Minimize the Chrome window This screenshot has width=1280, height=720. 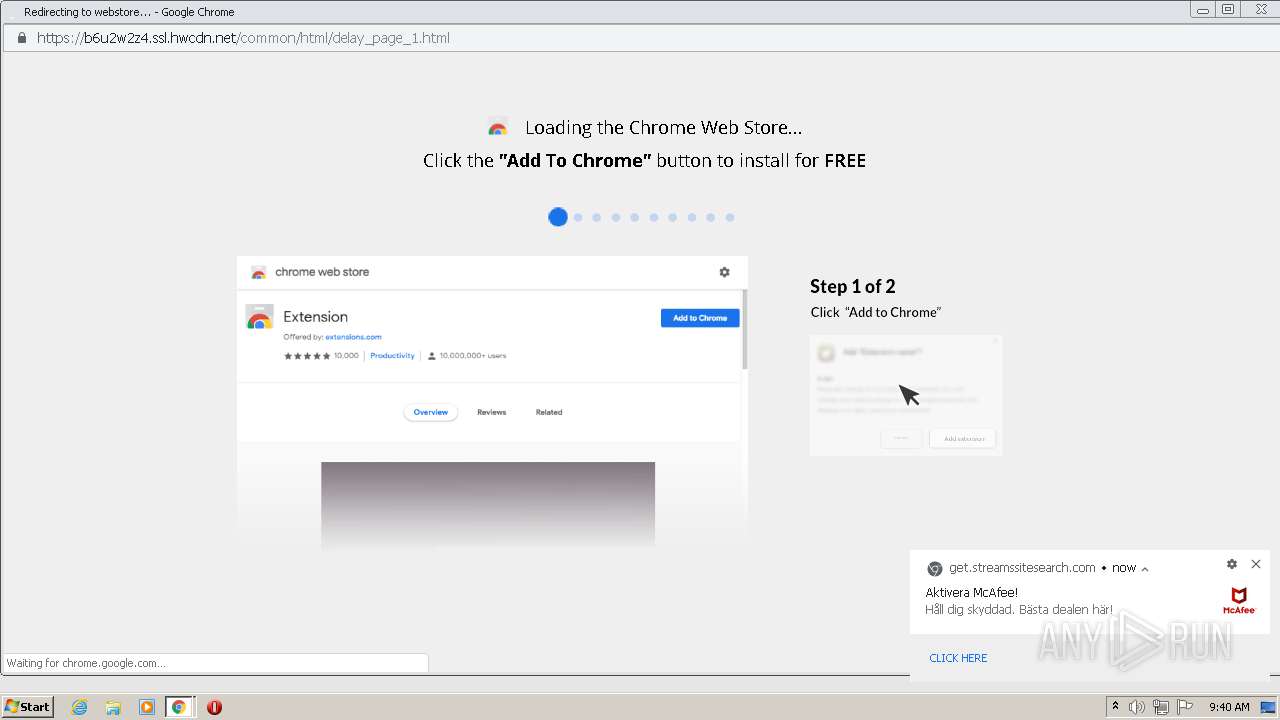pos(1203,9)
